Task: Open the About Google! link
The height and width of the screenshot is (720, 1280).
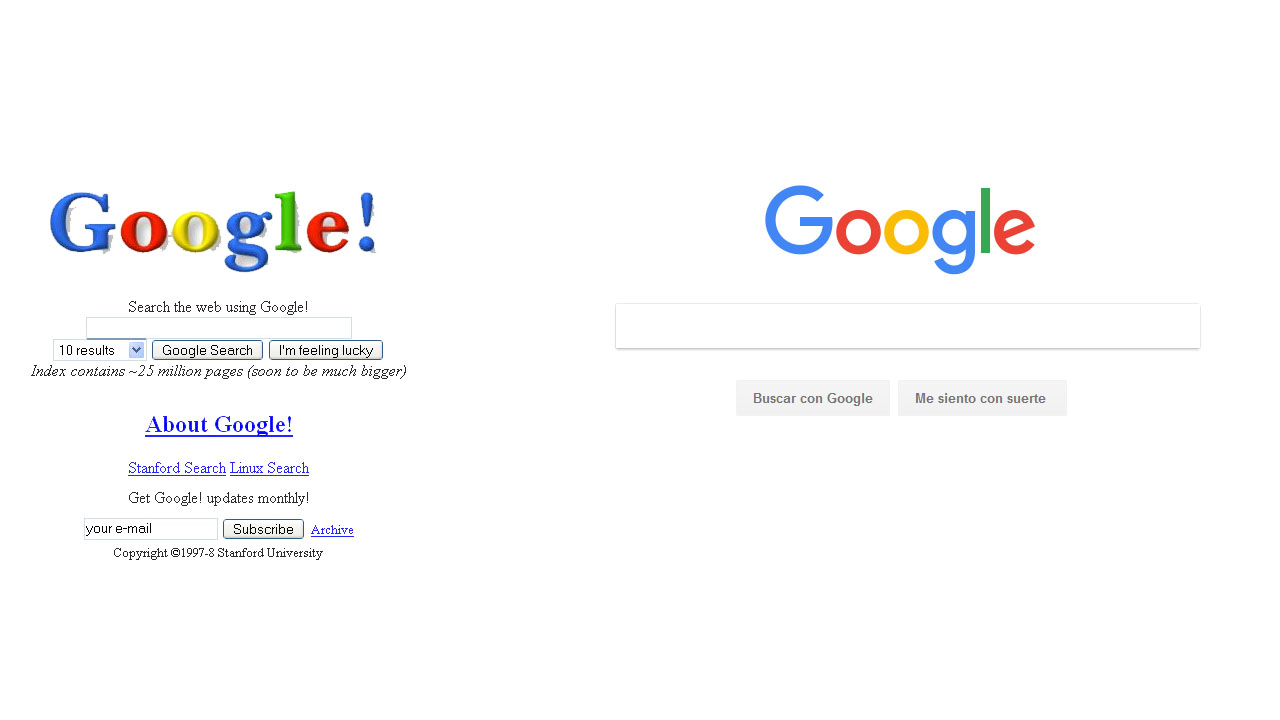Action: (x=219, y=425)
